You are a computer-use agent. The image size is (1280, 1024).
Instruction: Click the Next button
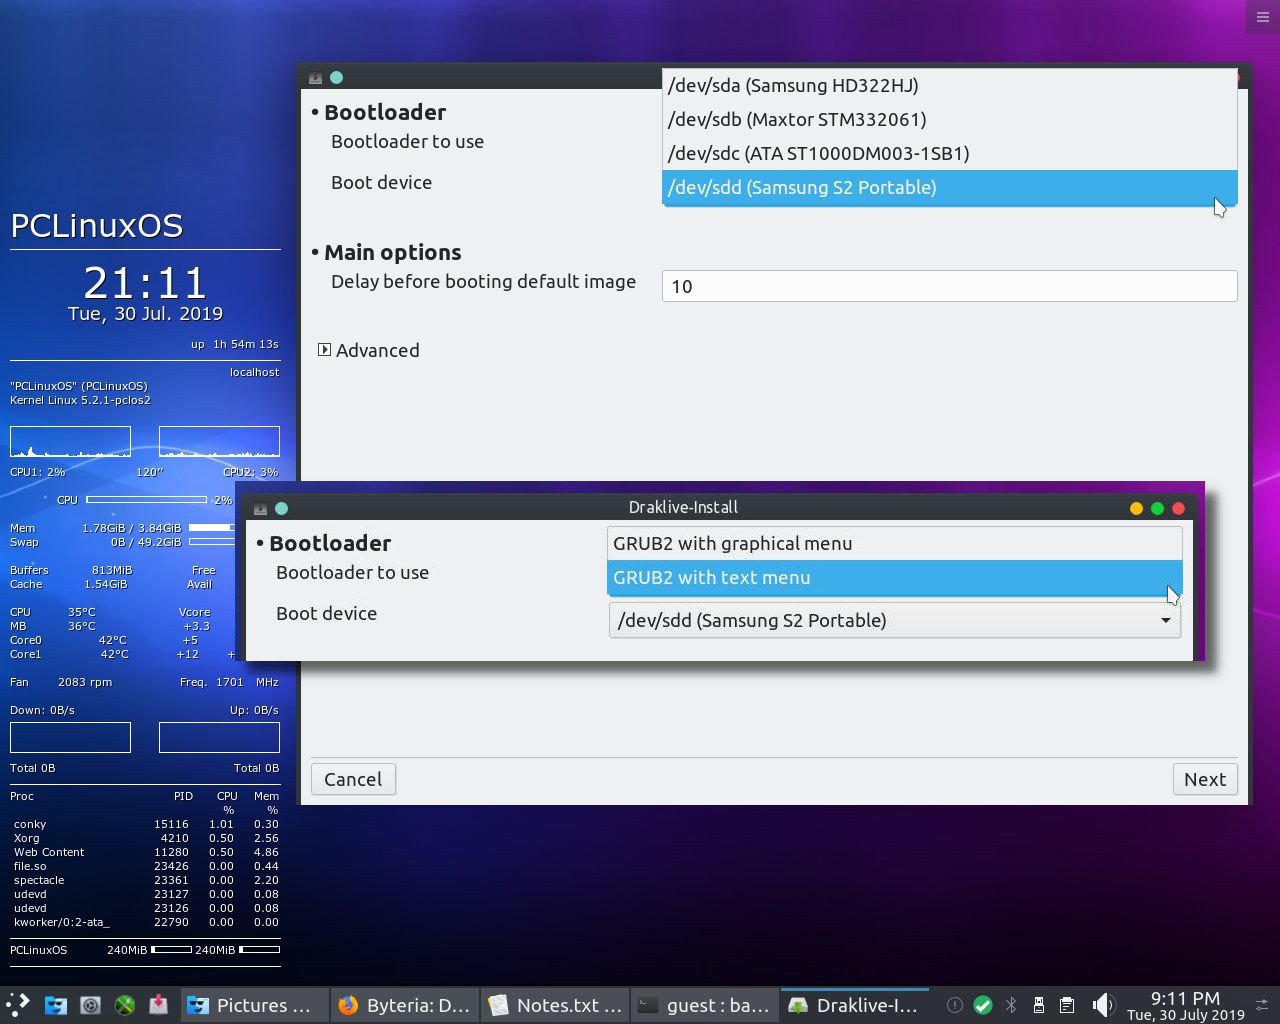click(x=1204, y=779)
